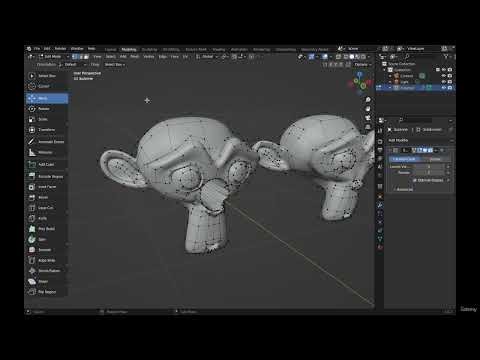Open the Vertex menu in header
480x360 pixels.
tap(149, 57)
